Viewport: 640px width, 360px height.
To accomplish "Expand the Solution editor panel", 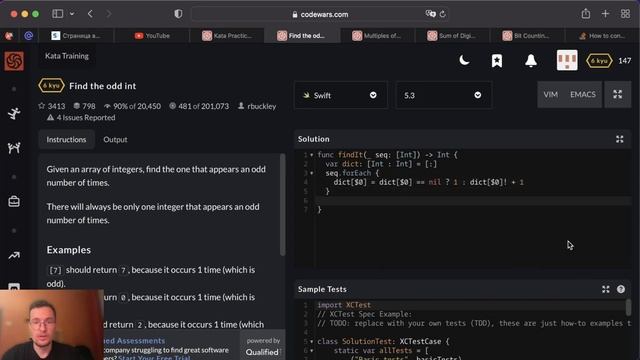I will [620, 139].
